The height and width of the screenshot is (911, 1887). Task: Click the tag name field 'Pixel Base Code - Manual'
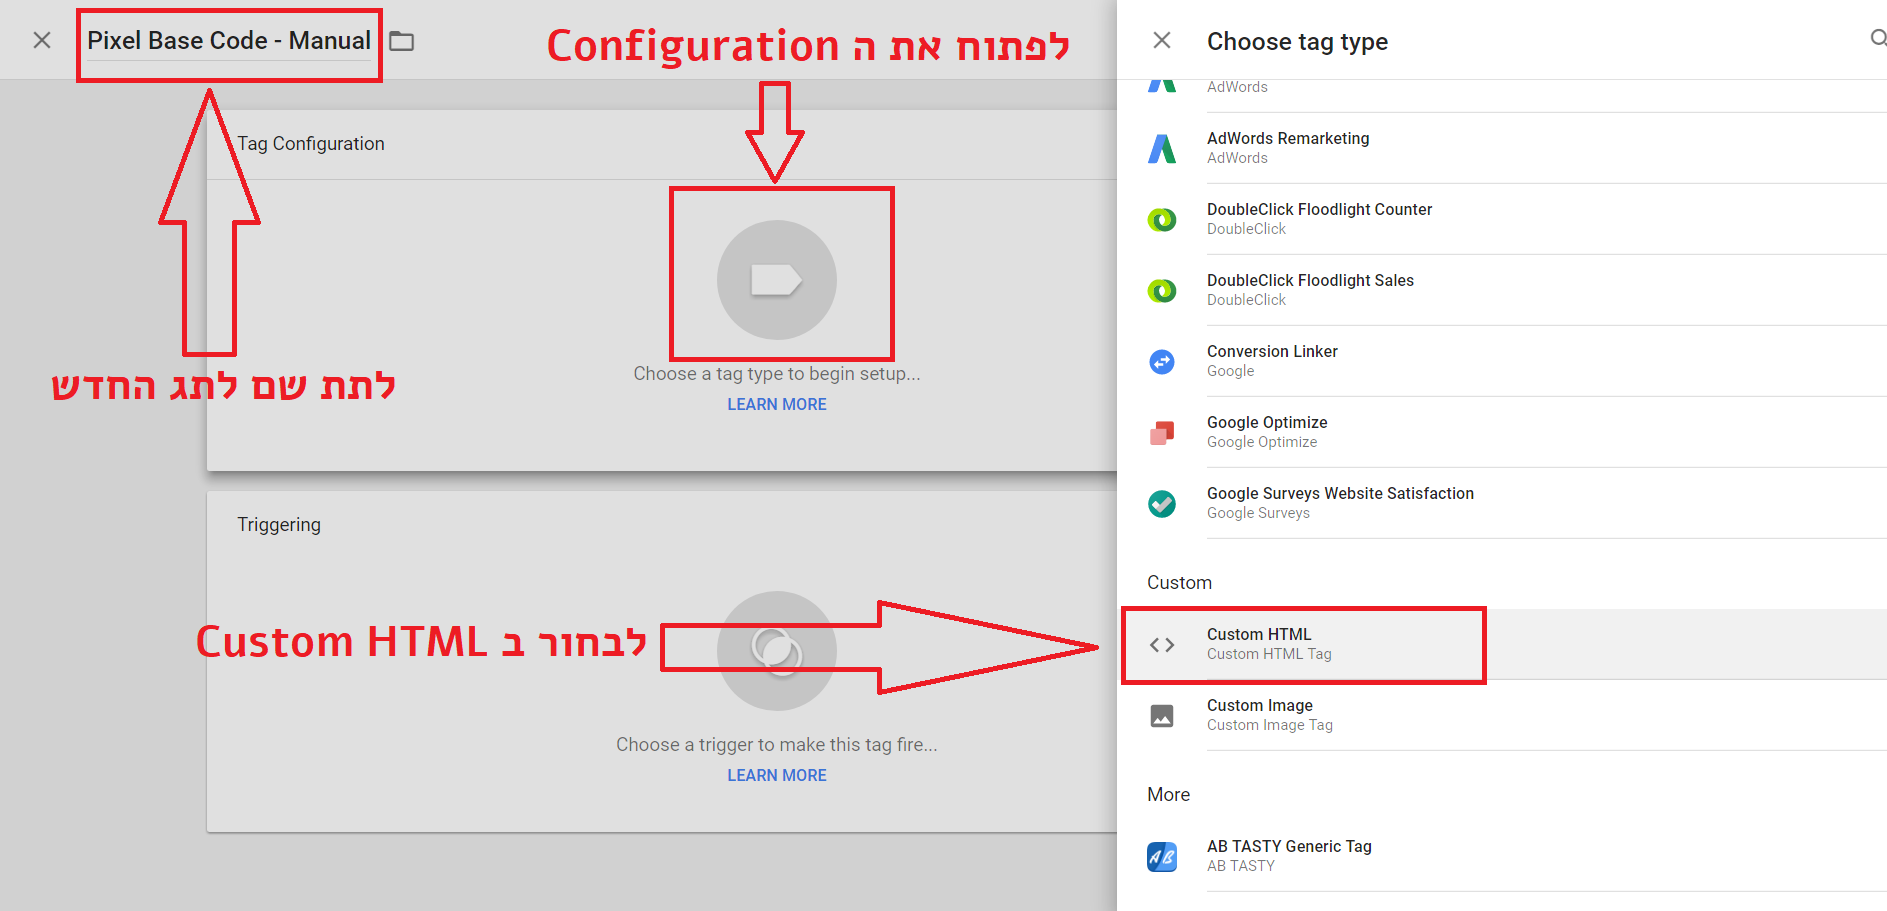click(229, 41)
